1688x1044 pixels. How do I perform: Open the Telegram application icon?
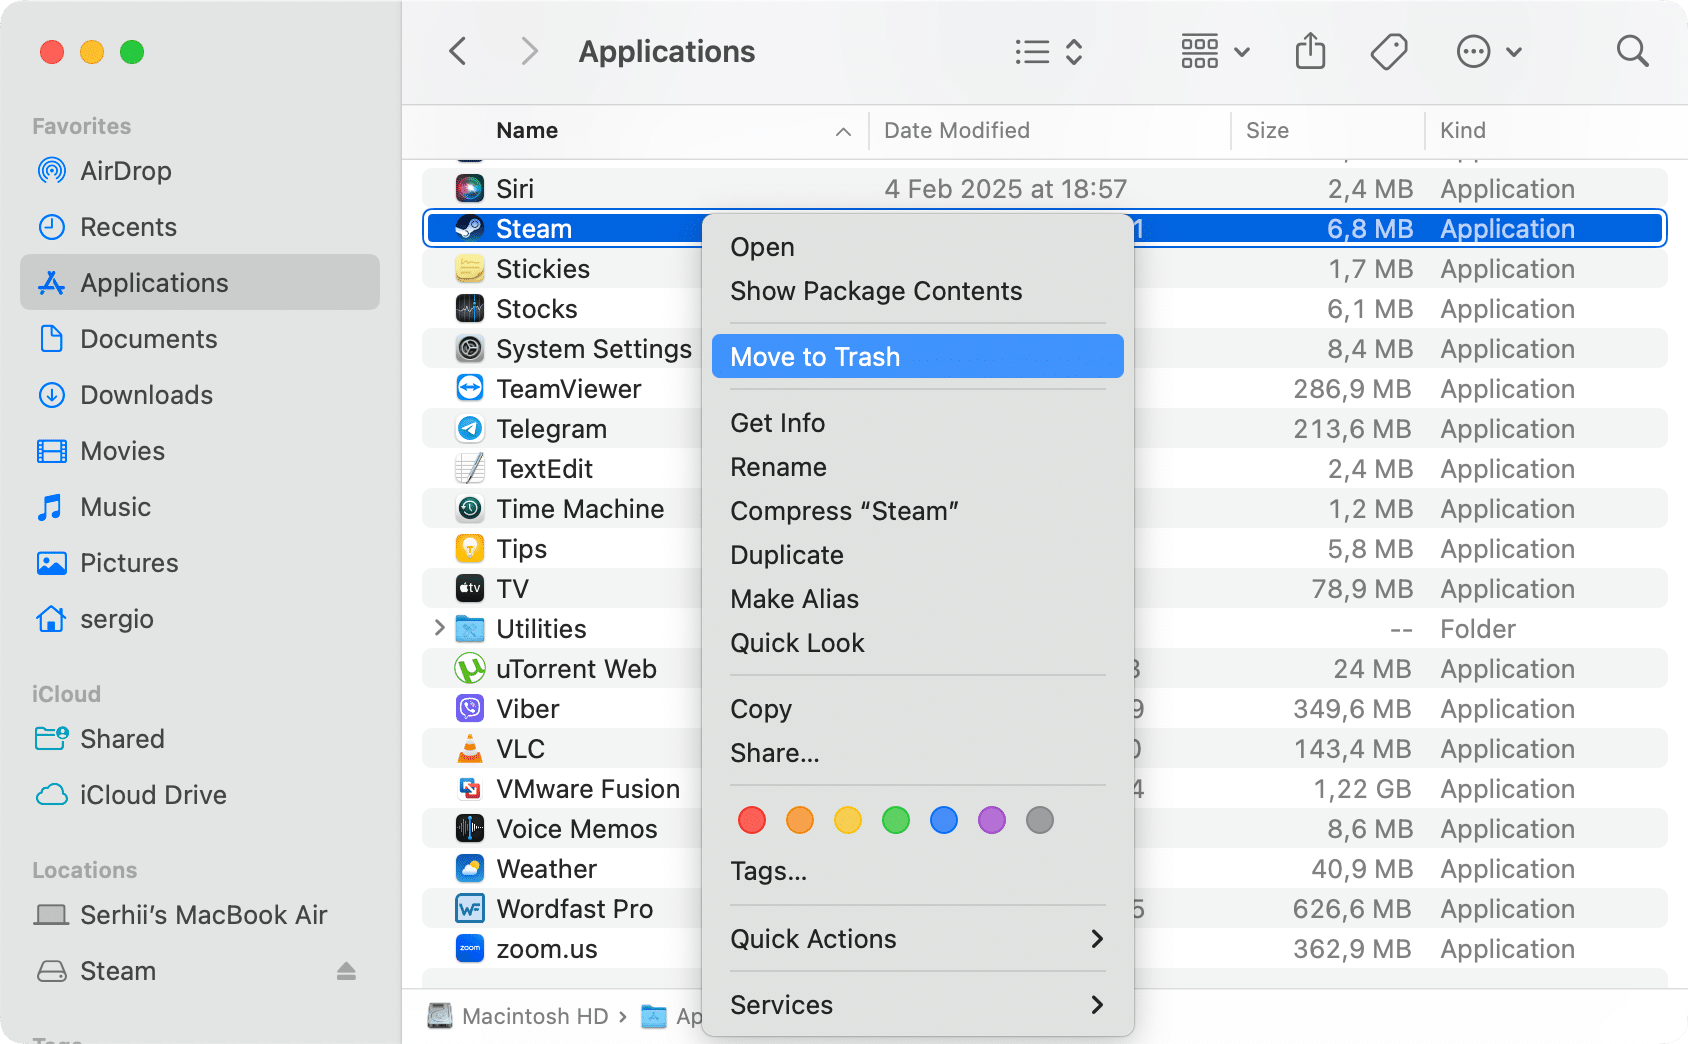(469, 428)
